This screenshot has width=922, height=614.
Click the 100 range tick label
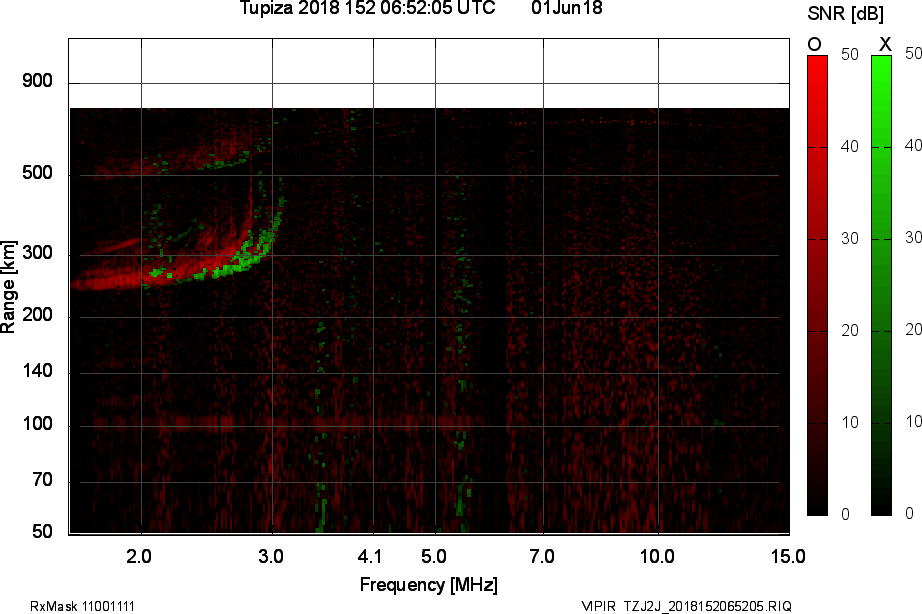point(37,423)
